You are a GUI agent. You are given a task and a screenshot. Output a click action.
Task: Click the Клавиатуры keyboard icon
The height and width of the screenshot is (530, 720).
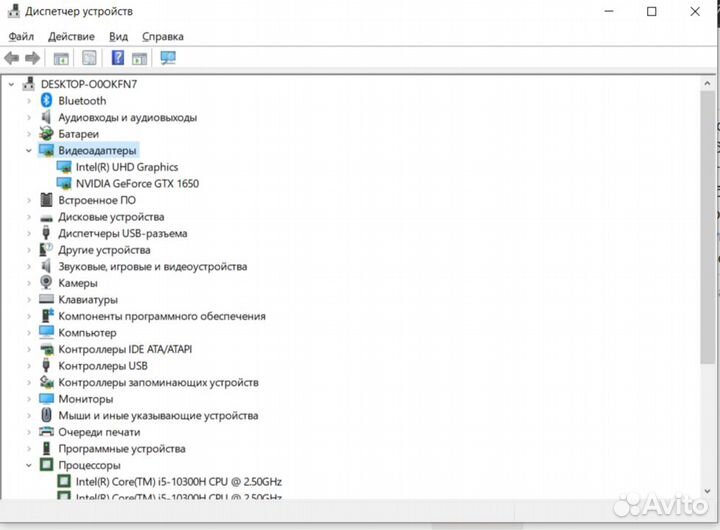tap(47, 300)
